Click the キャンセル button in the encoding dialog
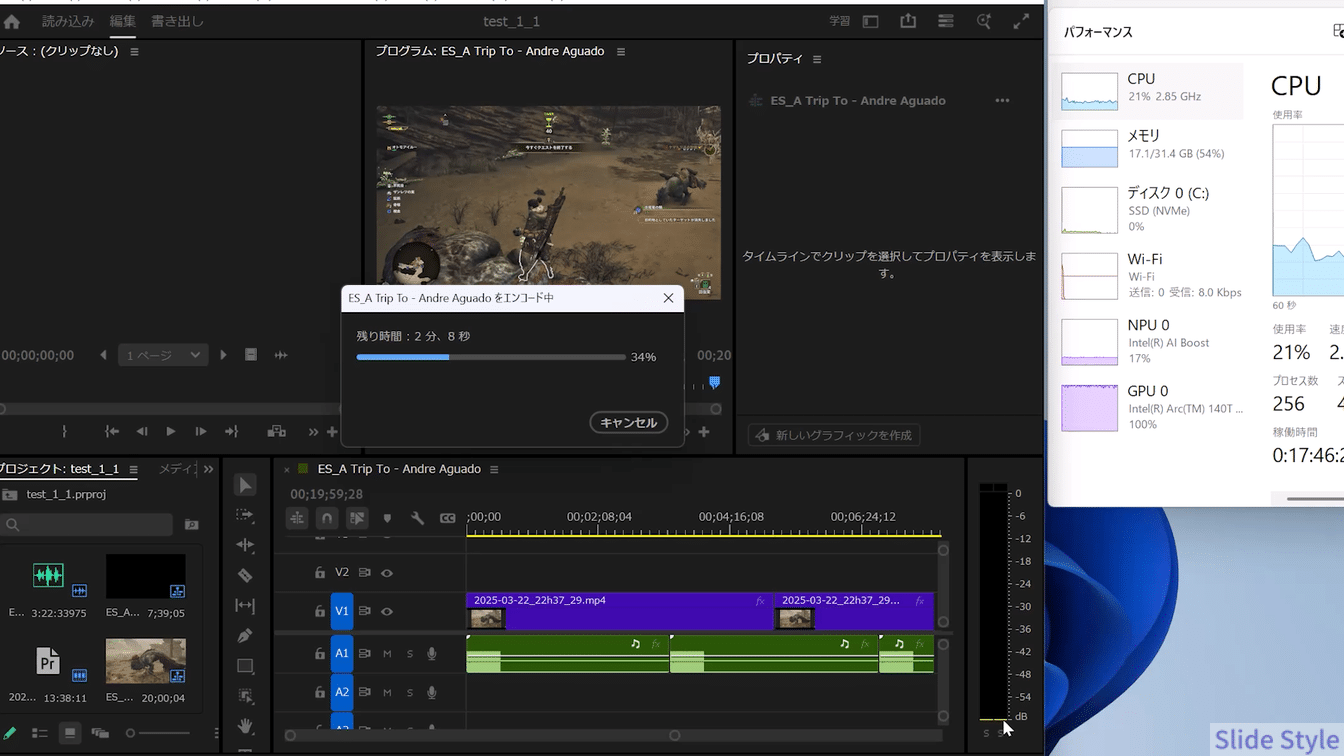Image resolution: width=1344 pixels, height=756 pixels. point(628,423)
